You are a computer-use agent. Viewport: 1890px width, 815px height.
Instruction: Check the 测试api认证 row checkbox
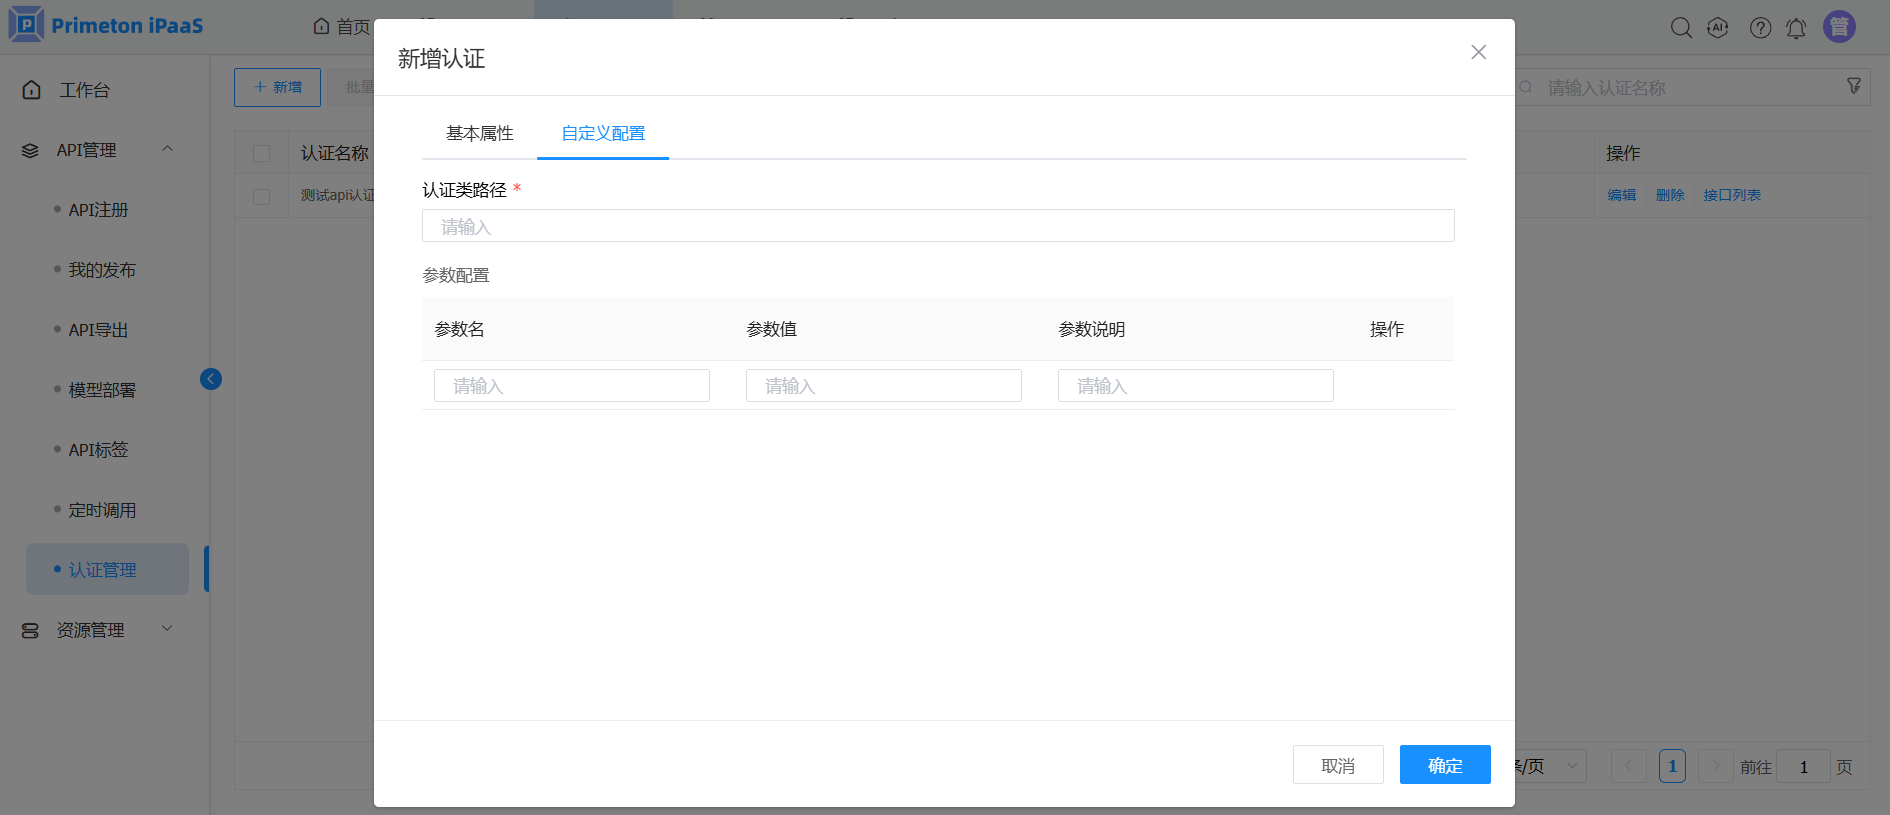coord(262,197)
